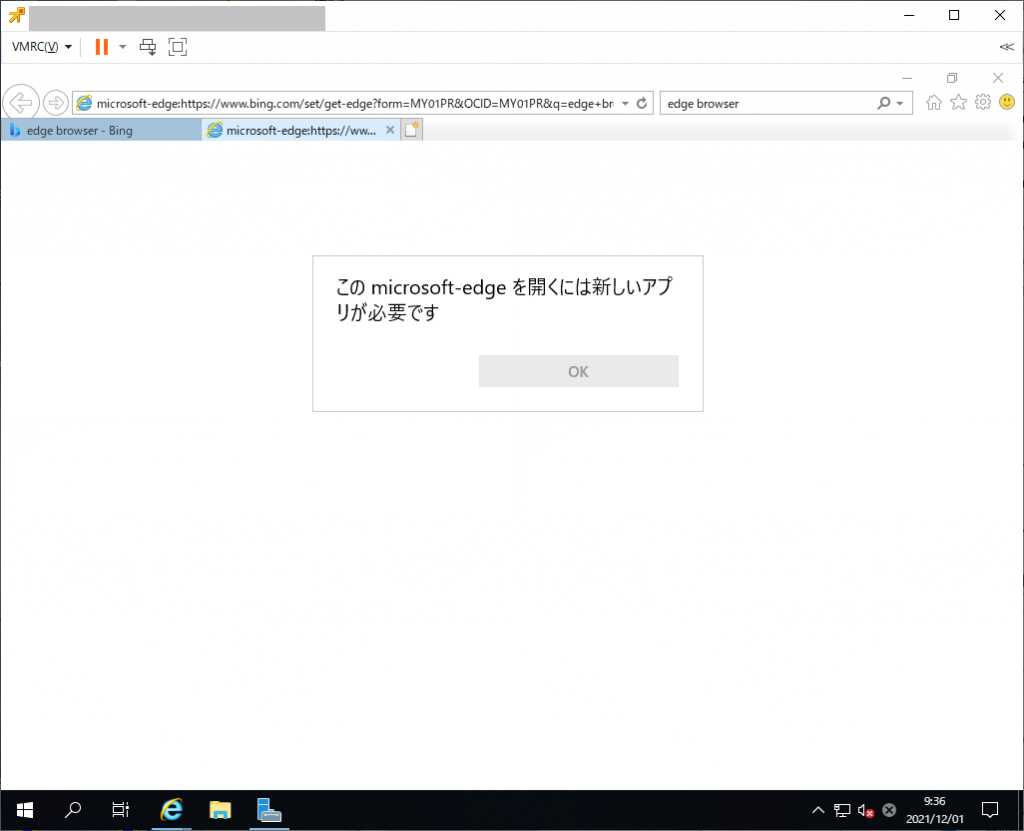Open favorites star icon
Screen dimensions: 1024x831
pos(958,102)
